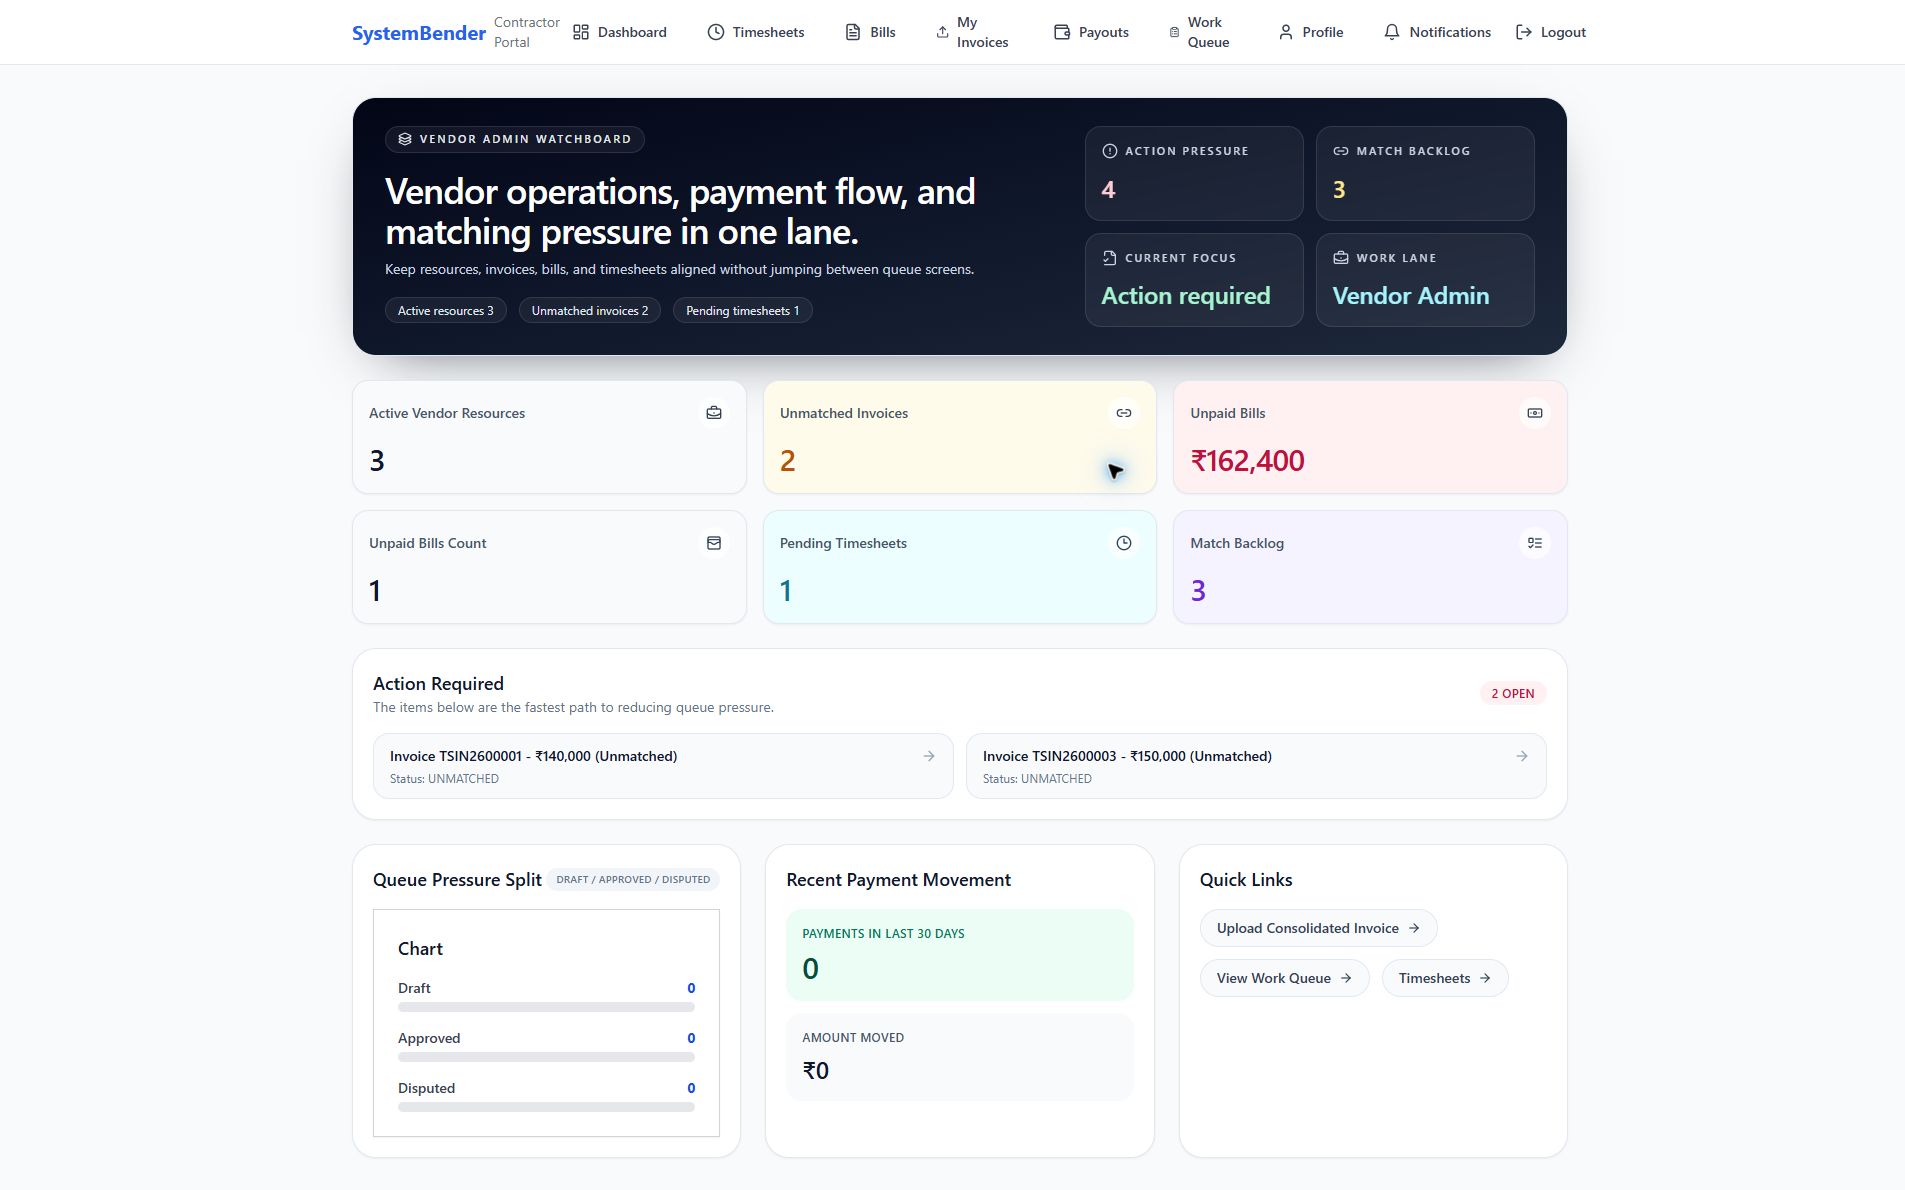Click the Bills document icon
Image resolution: width=1905 pixels, height=1190 pixels.
pos(853,32)
